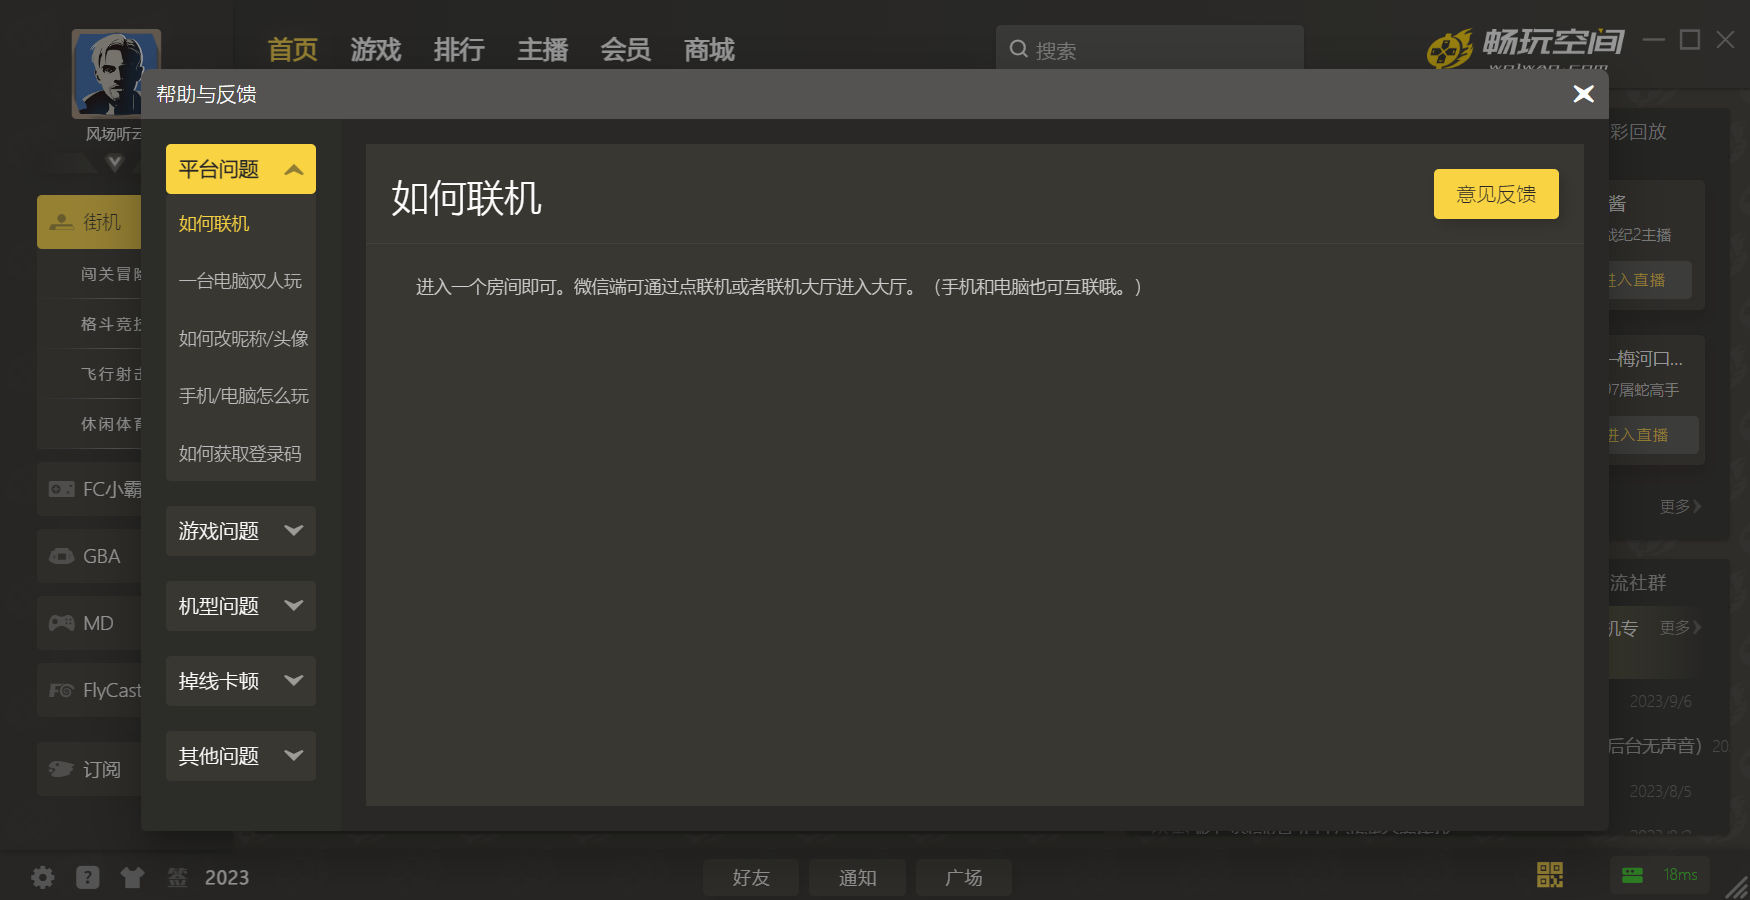The image size is (1750, 900).
Task: Switch to 首页 tab
Action: 293,50
